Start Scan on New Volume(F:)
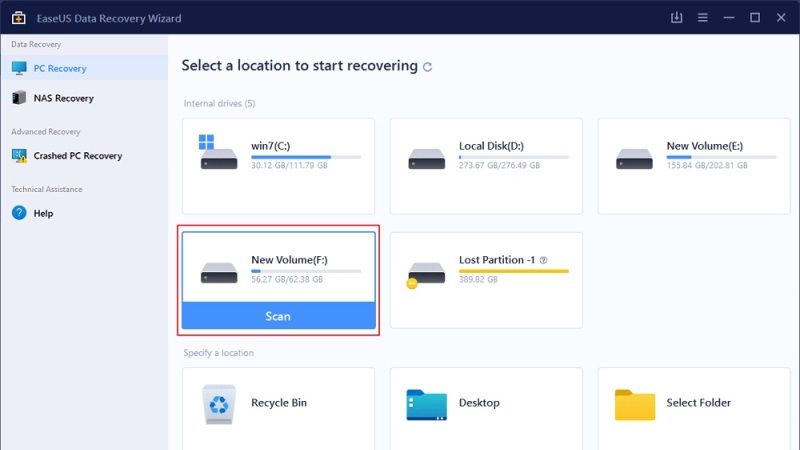The width and height of the screenshot is (800, 450). [x=279, y=316]
